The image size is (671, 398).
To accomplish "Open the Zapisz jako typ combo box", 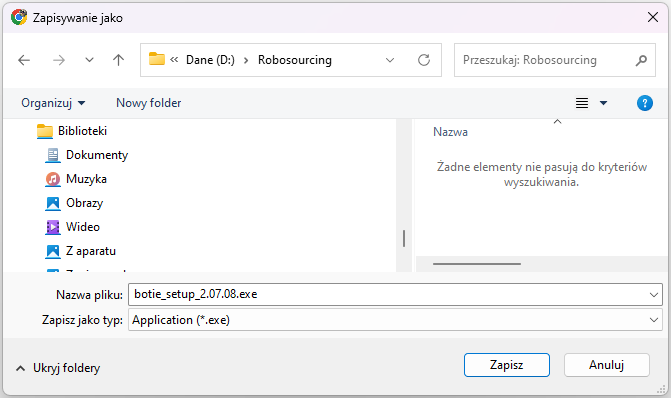I will [395, 320].
